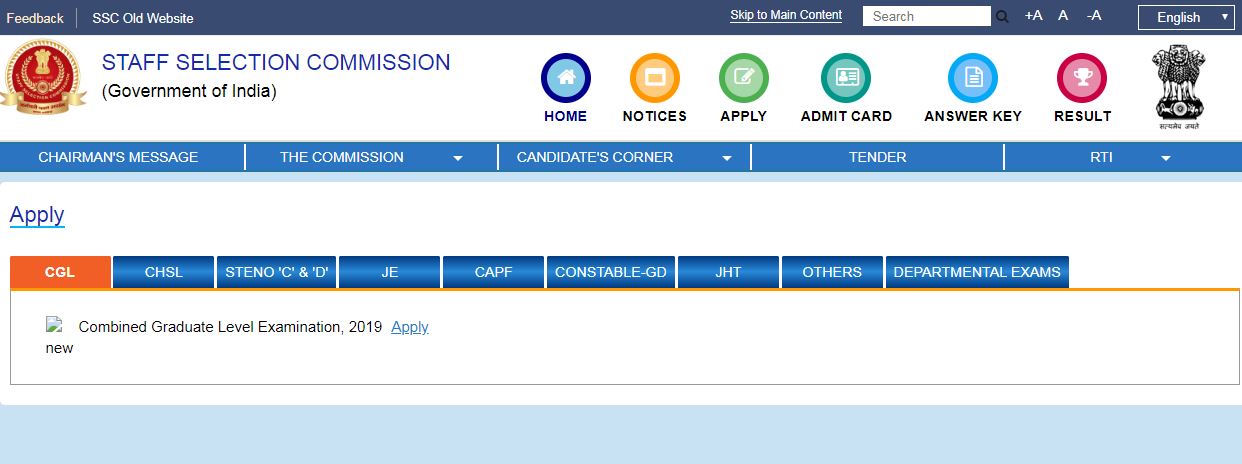1242x464 pixels.
Task: Switch to the JHT tab
Action: point(728,272)
